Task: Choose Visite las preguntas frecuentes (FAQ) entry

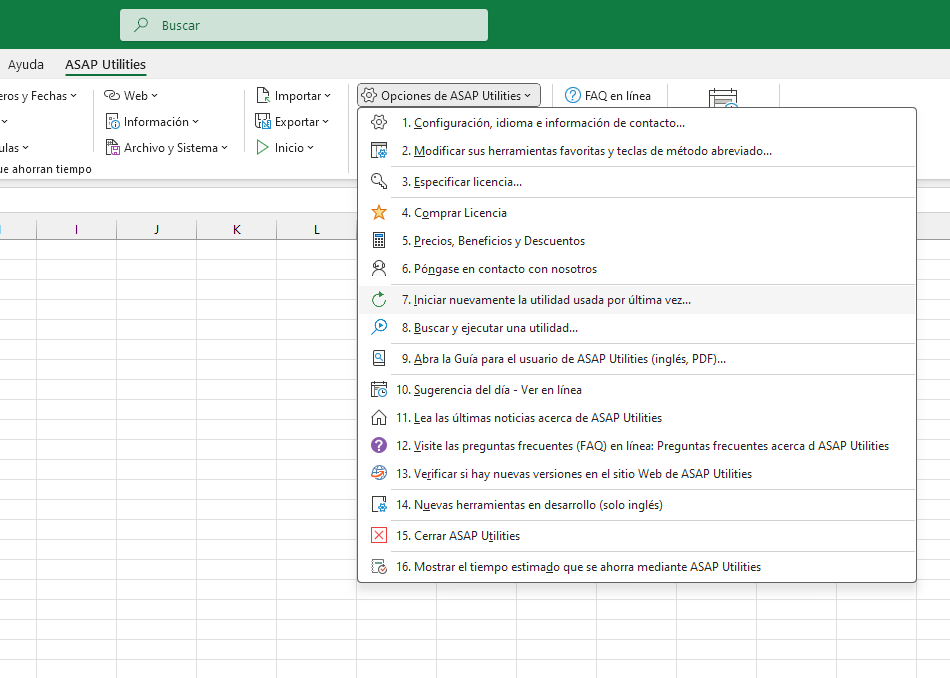Action: pos(637,445)
